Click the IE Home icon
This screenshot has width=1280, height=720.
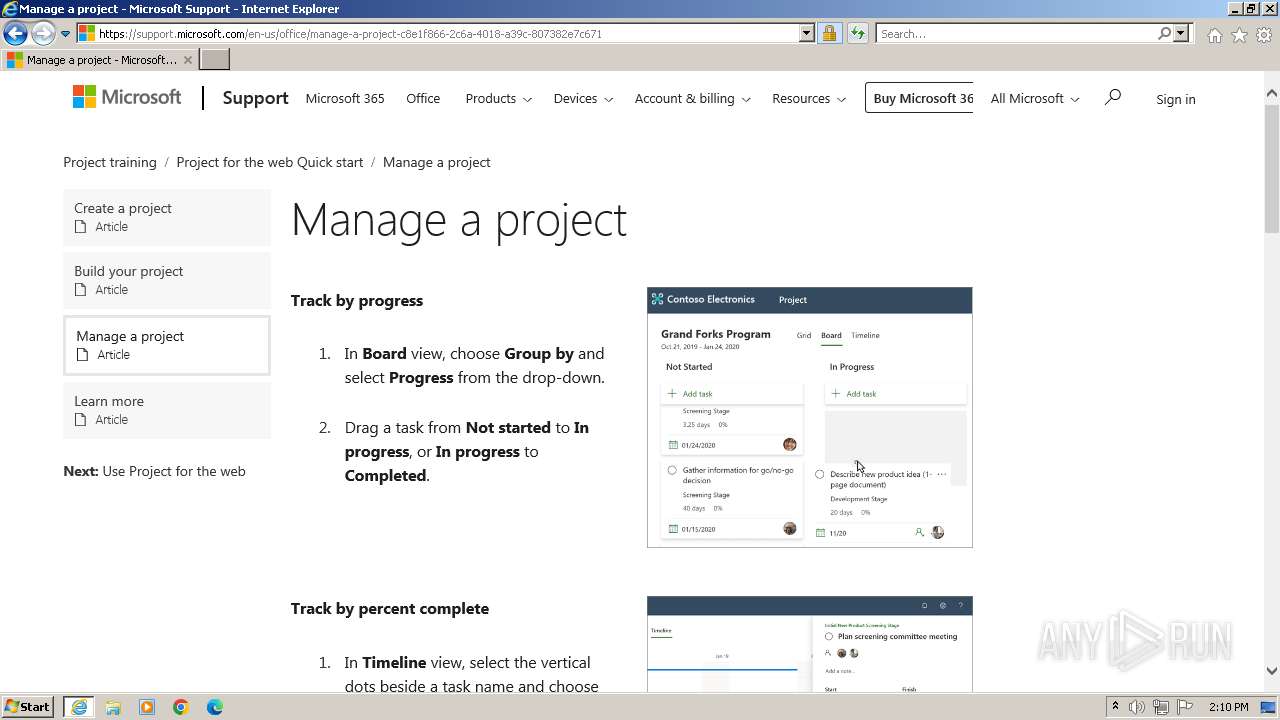coord(1214,35)
